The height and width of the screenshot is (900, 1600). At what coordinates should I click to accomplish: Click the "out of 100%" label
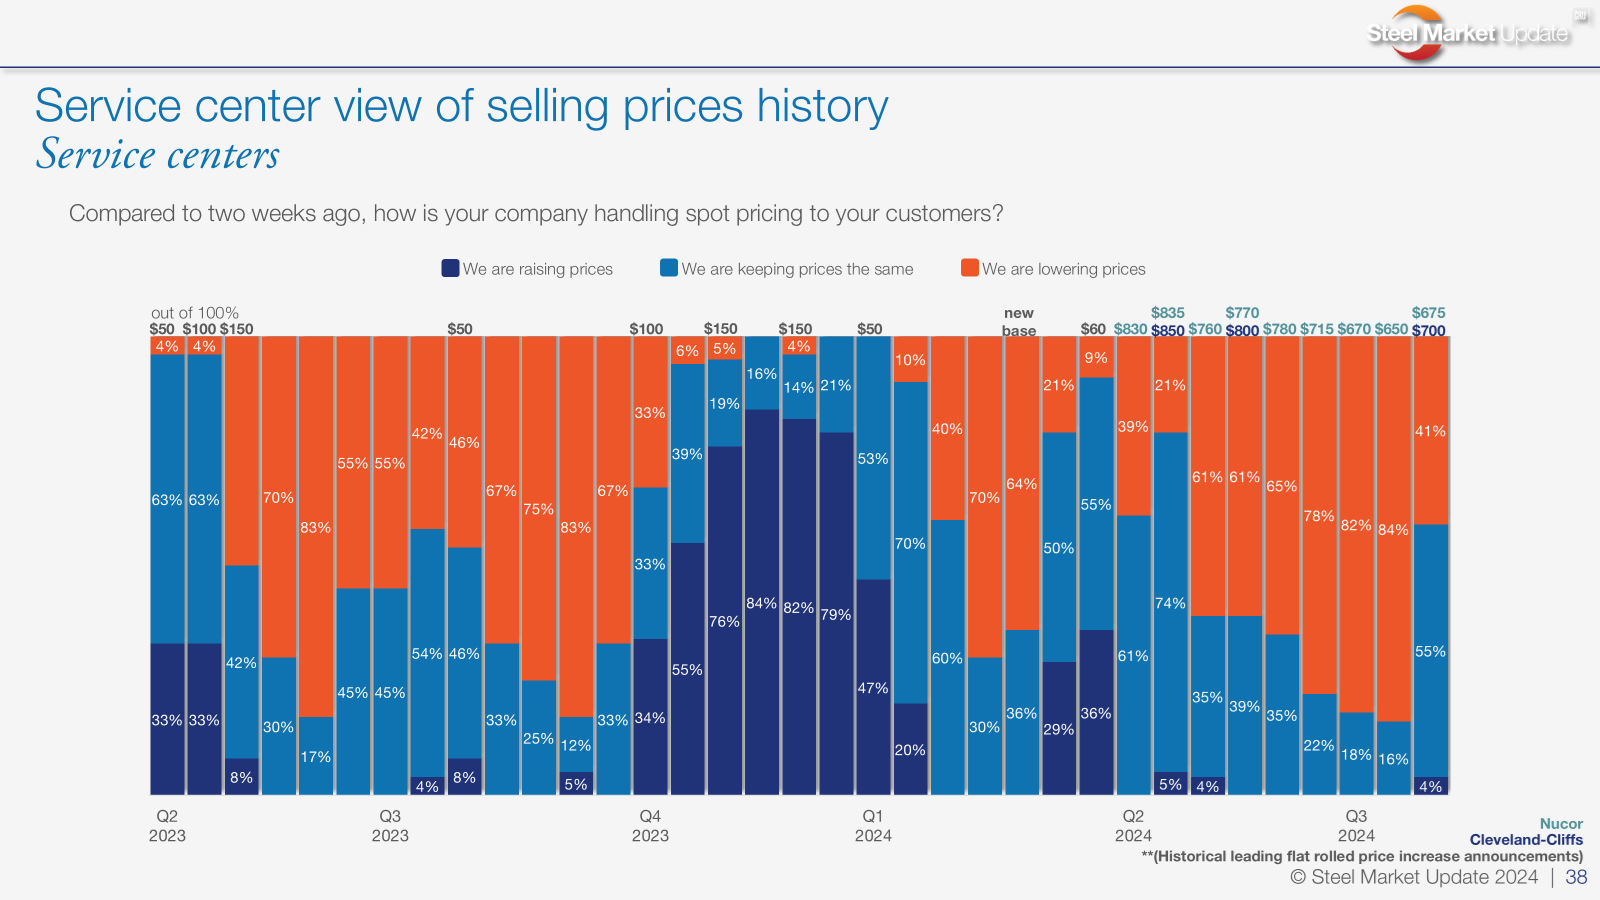pos(195,313)
